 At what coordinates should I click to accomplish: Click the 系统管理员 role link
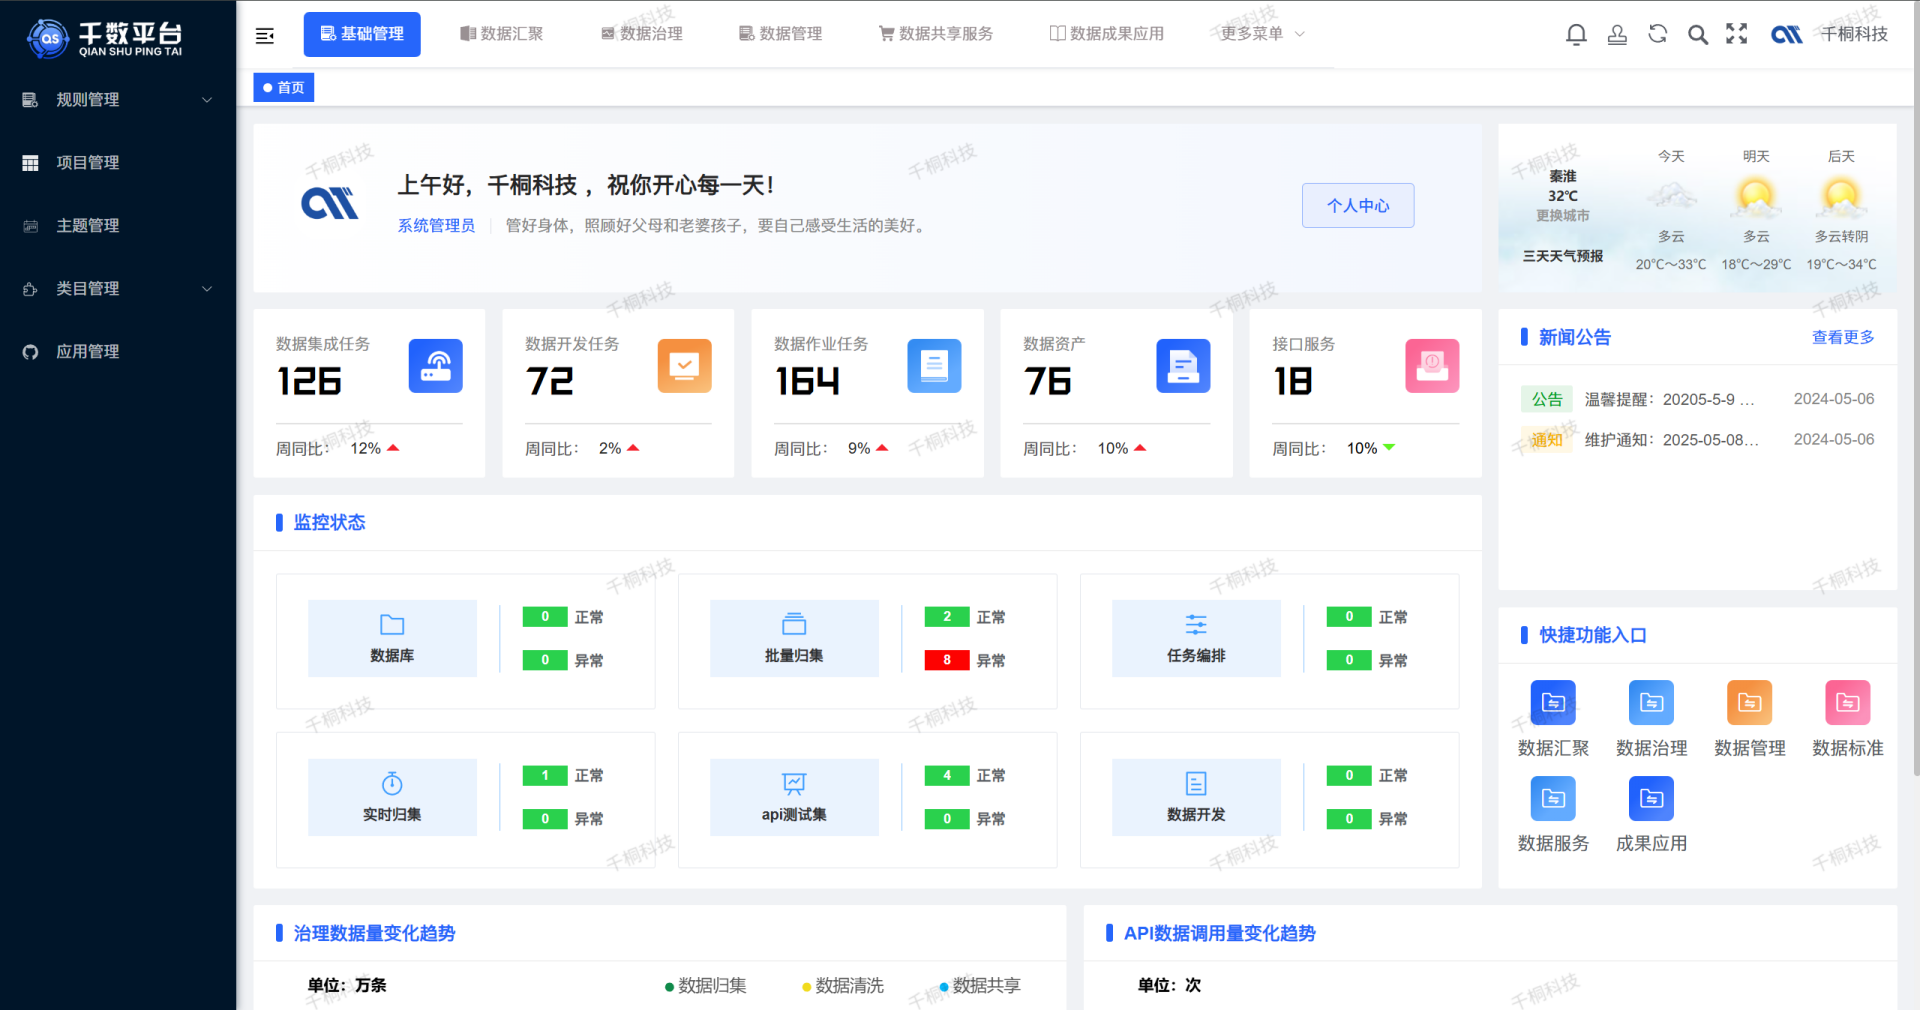436,226
